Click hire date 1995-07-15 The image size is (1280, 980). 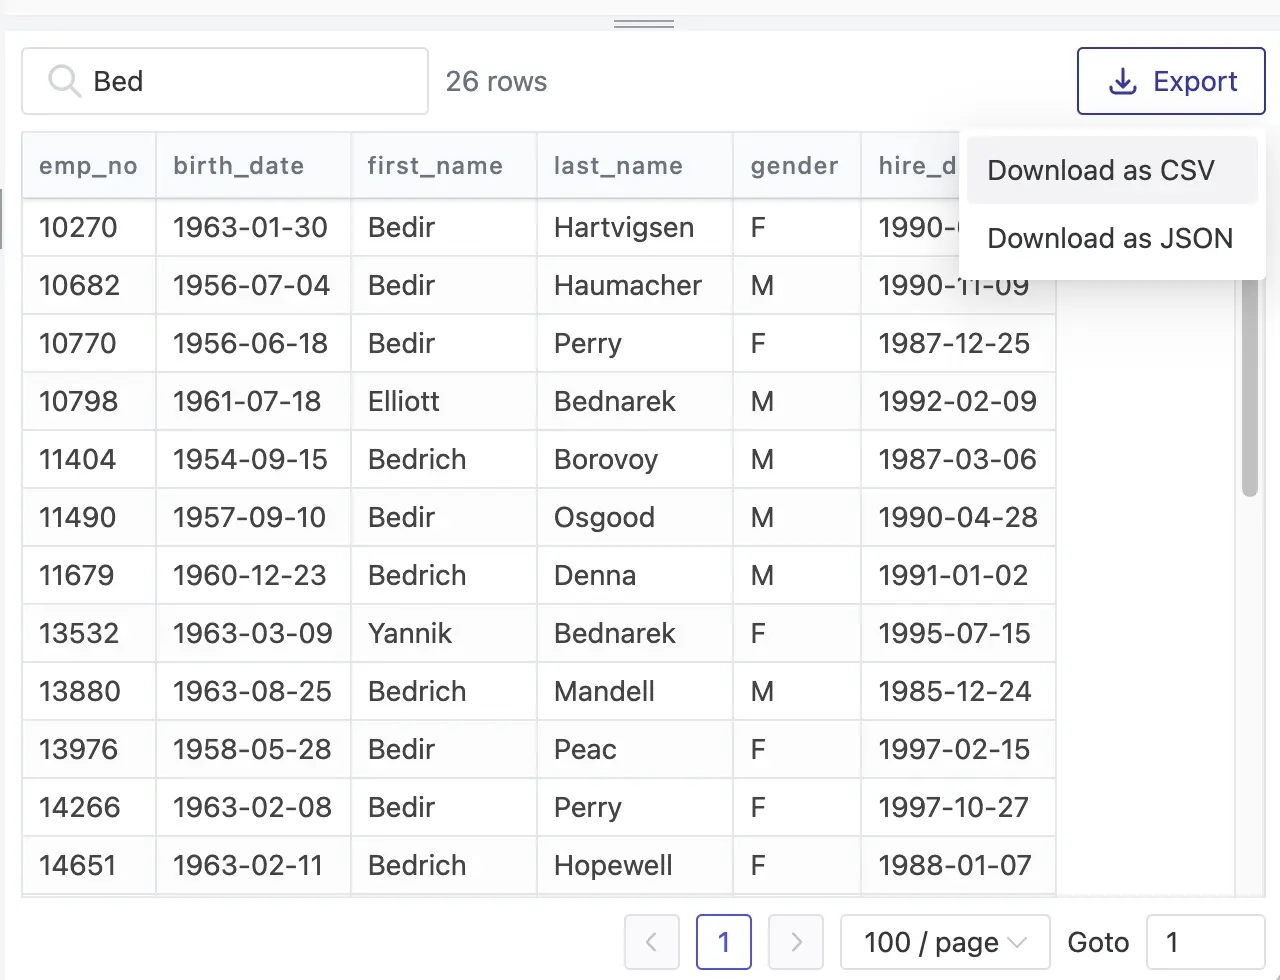pos(954,633)
